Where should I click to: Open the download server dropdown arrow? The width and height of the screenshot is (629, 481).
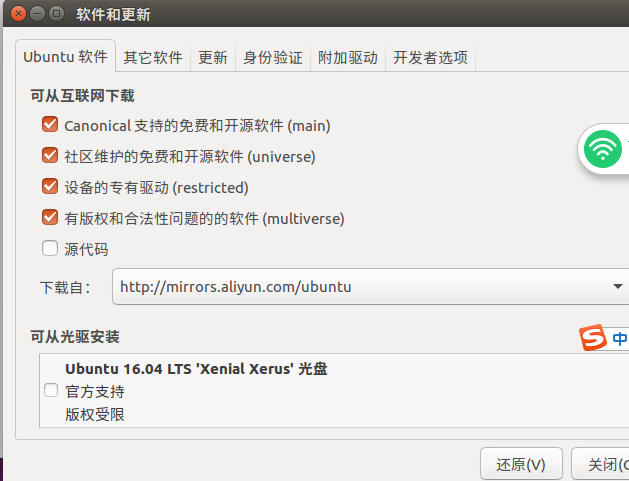tap(618, 286)
